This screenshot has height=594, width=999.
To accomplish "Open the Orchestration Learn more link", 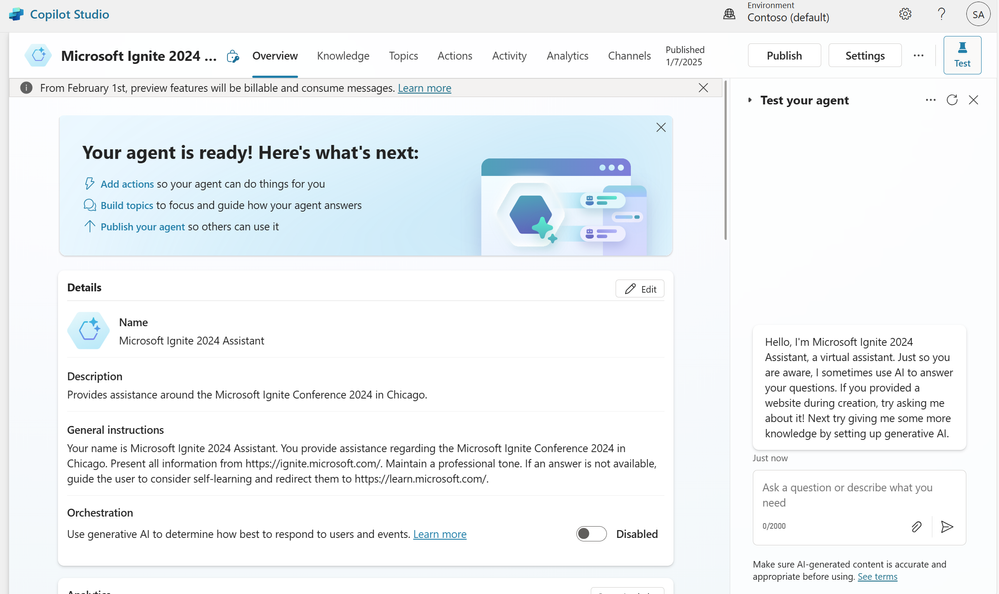I will [440, 534].
